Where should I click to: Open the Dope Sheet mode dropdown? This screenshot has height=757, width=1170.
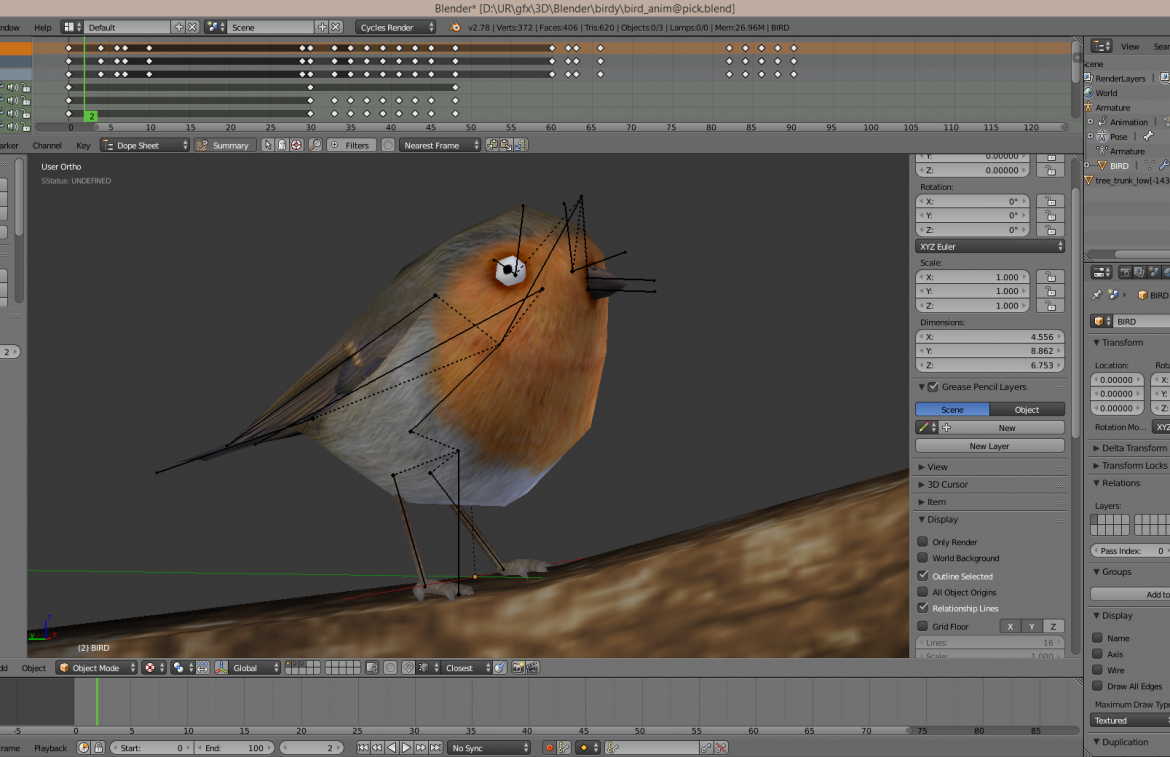coord(146,145)
